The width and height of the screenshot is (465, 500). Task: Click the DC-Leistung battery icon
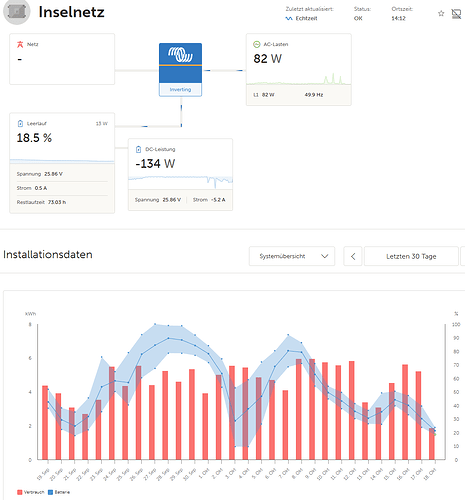coord(138,149)
